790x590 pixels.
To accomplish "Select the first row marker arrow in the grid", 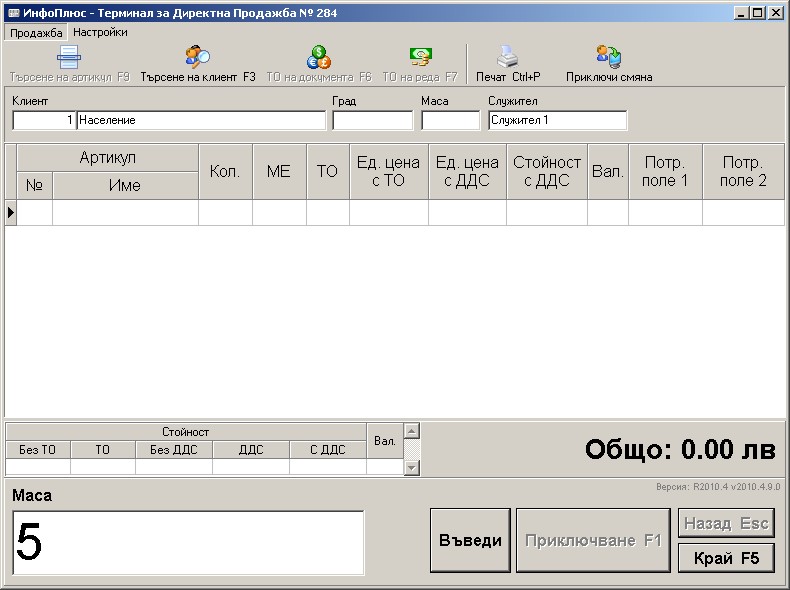I will 11,213.
